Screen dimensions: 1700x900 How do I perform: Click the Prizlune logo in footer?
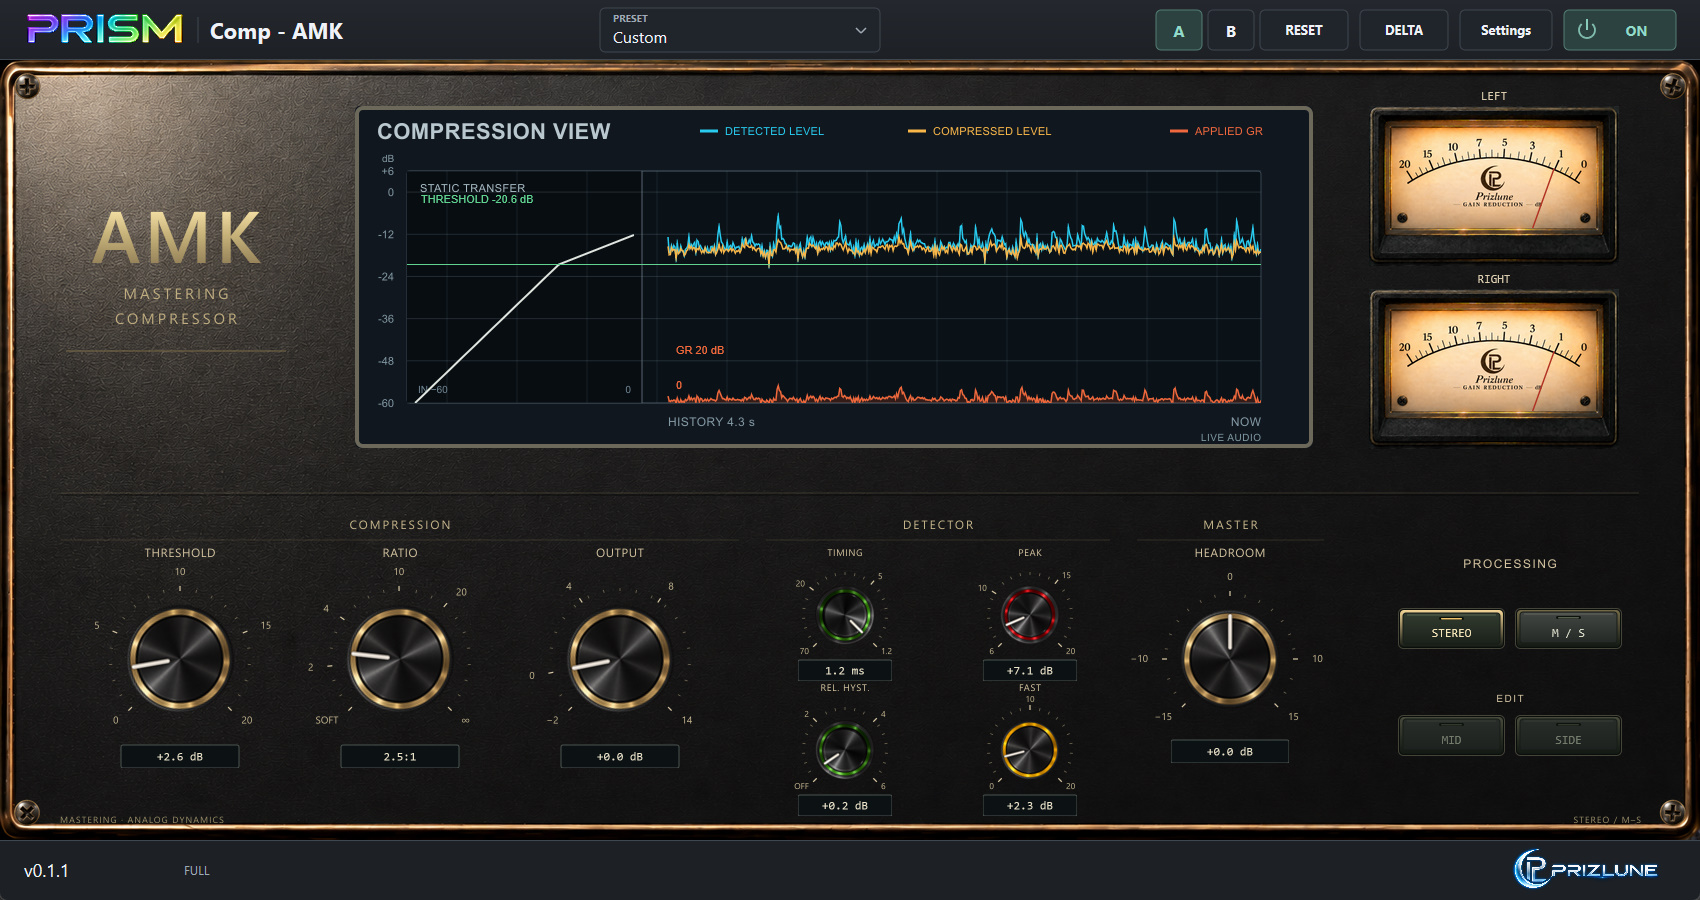(x=1586, y=869)
